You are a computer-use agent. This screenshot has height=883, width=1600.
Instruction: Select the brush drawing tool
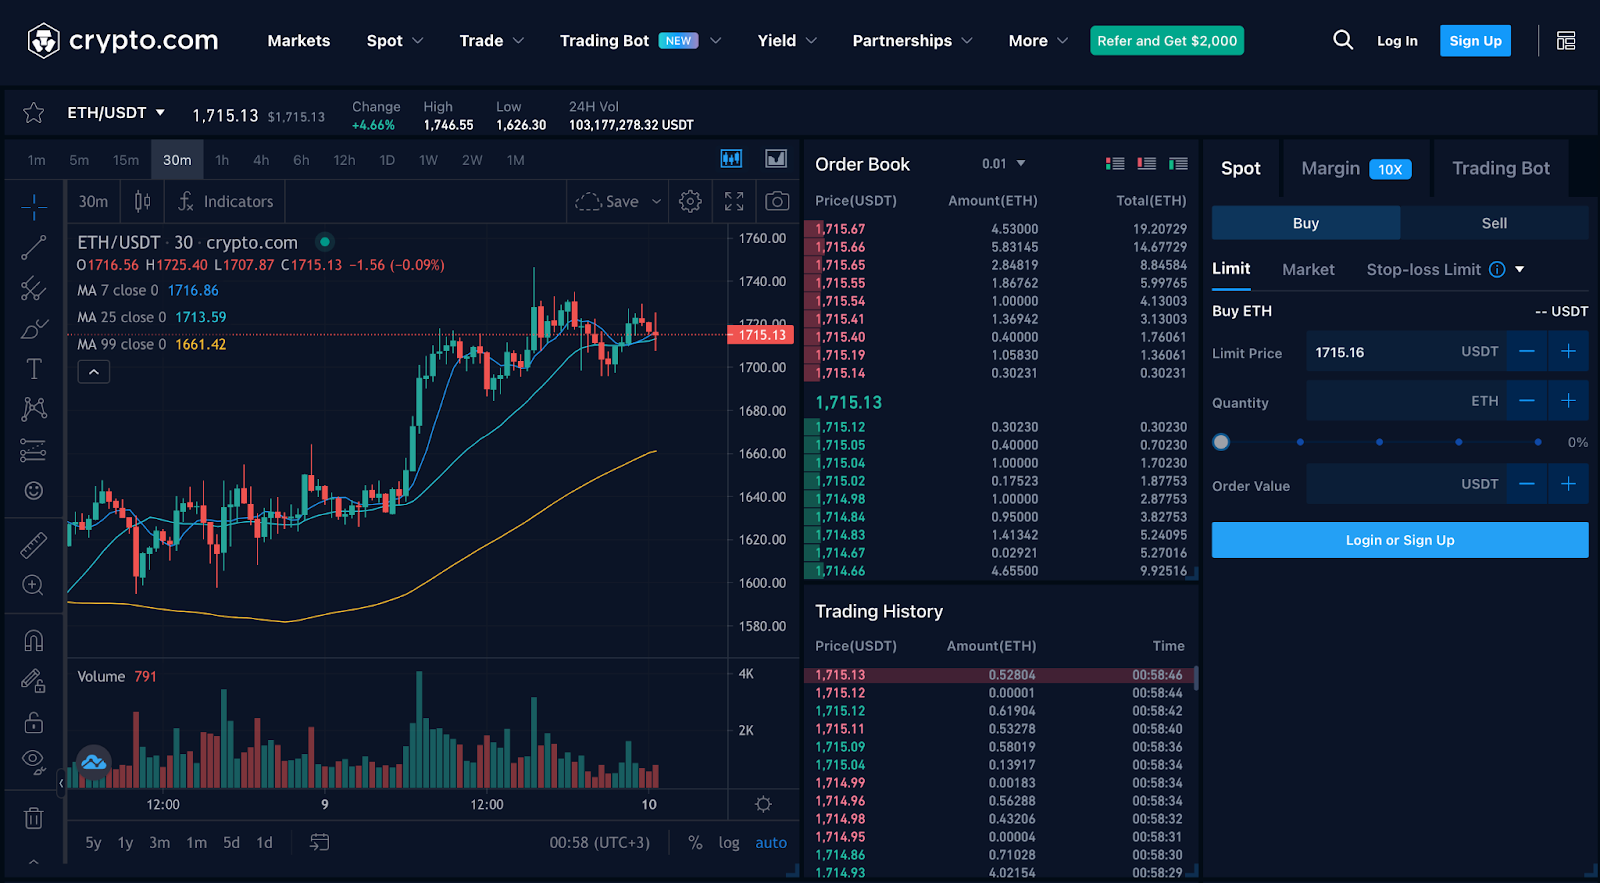pyautogui.click(x=33, y=329)
